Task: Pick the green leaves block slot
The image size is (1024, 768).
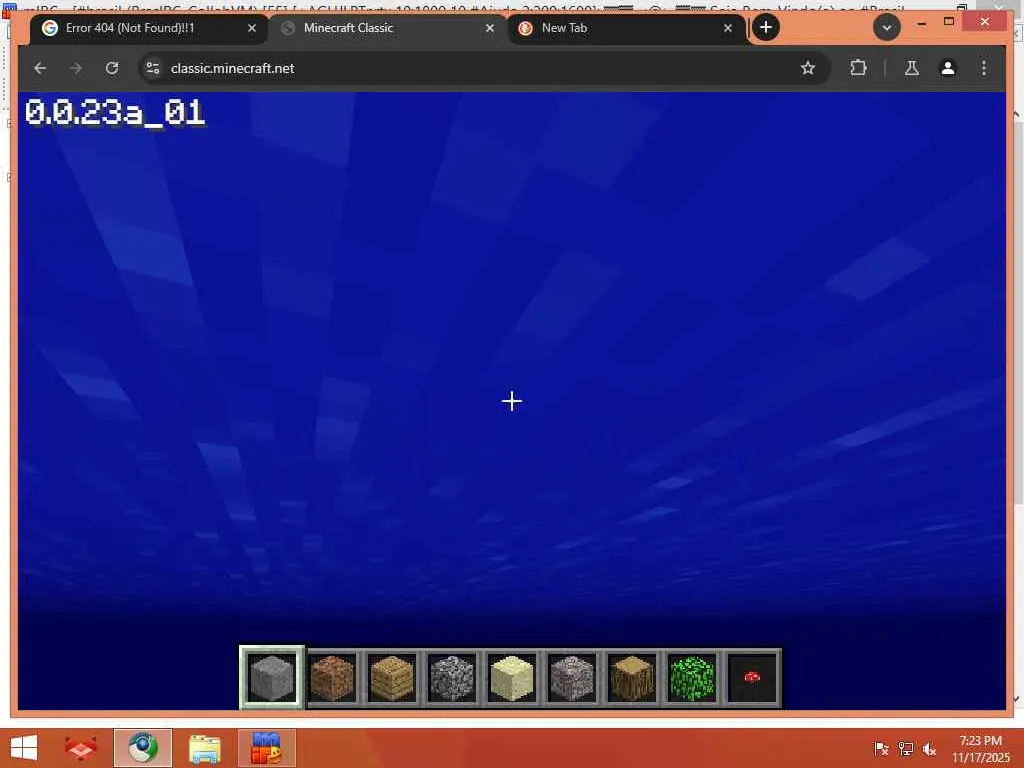Action: pyautogui.click(x=692, y=678)
